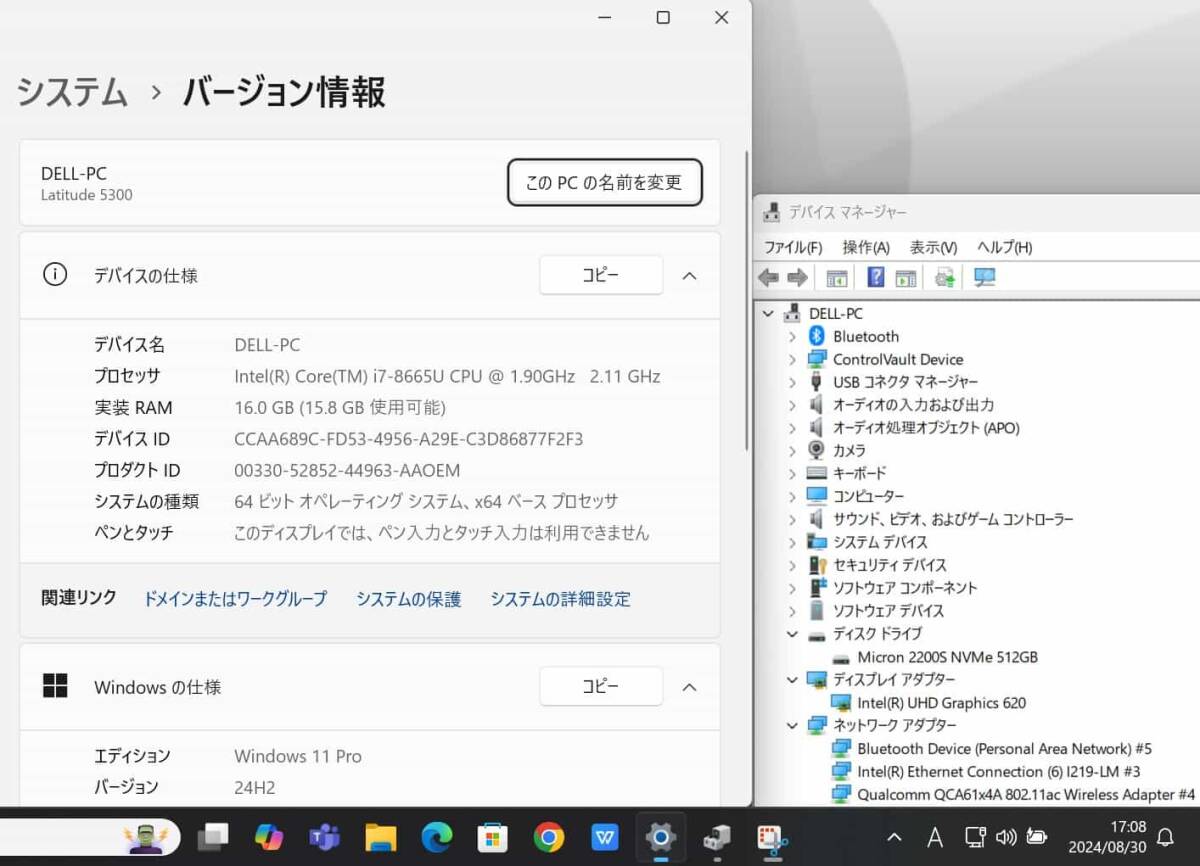Open the システムの詳細設定 link
The width and height of the screenshot is (1200, 866).
click(x=560, y=599)
